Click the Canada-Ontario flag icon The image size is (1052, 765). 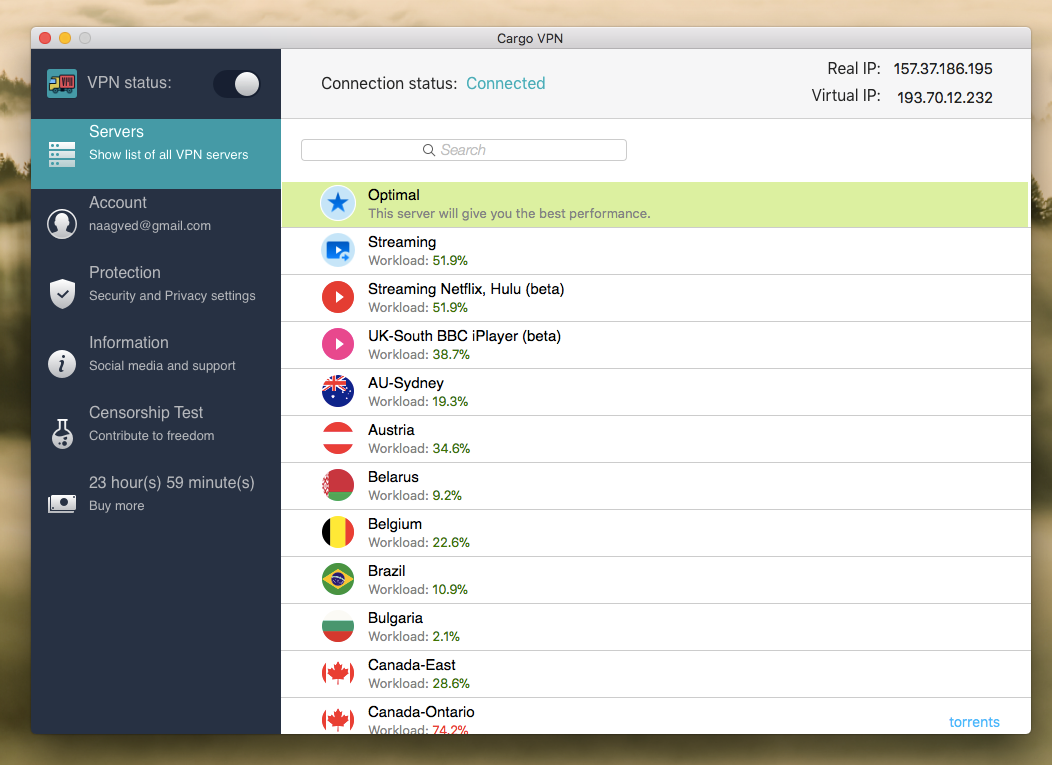coord(338,719)
